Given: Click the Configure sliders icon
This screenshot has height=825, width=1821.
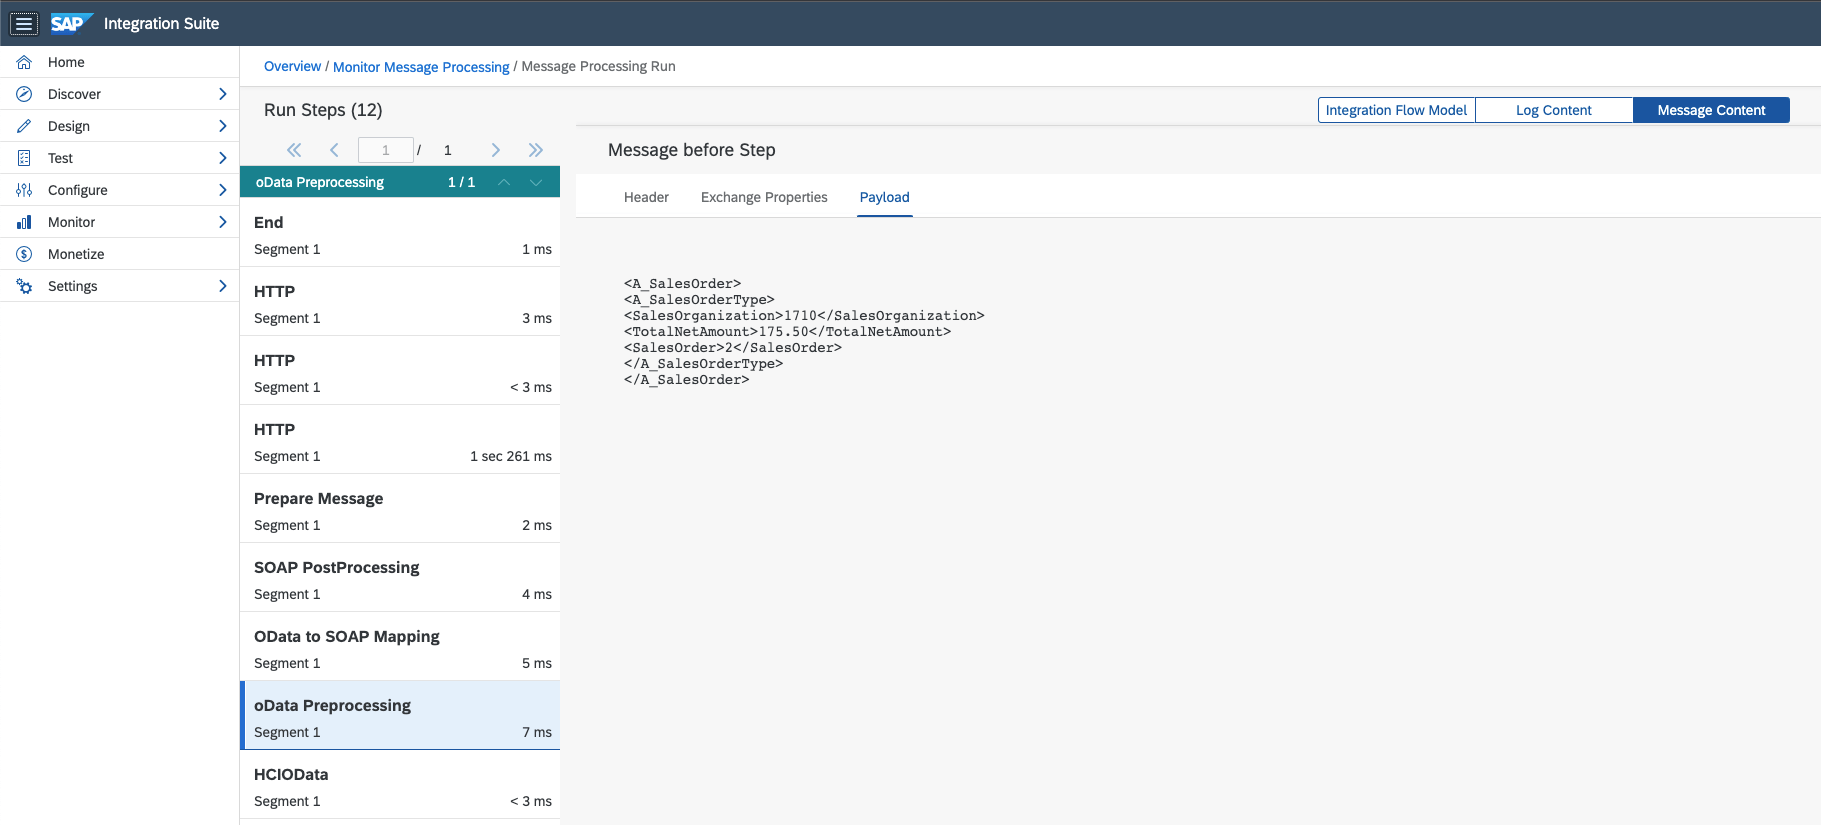Looking at the screenshot, I should click(24, 190).
